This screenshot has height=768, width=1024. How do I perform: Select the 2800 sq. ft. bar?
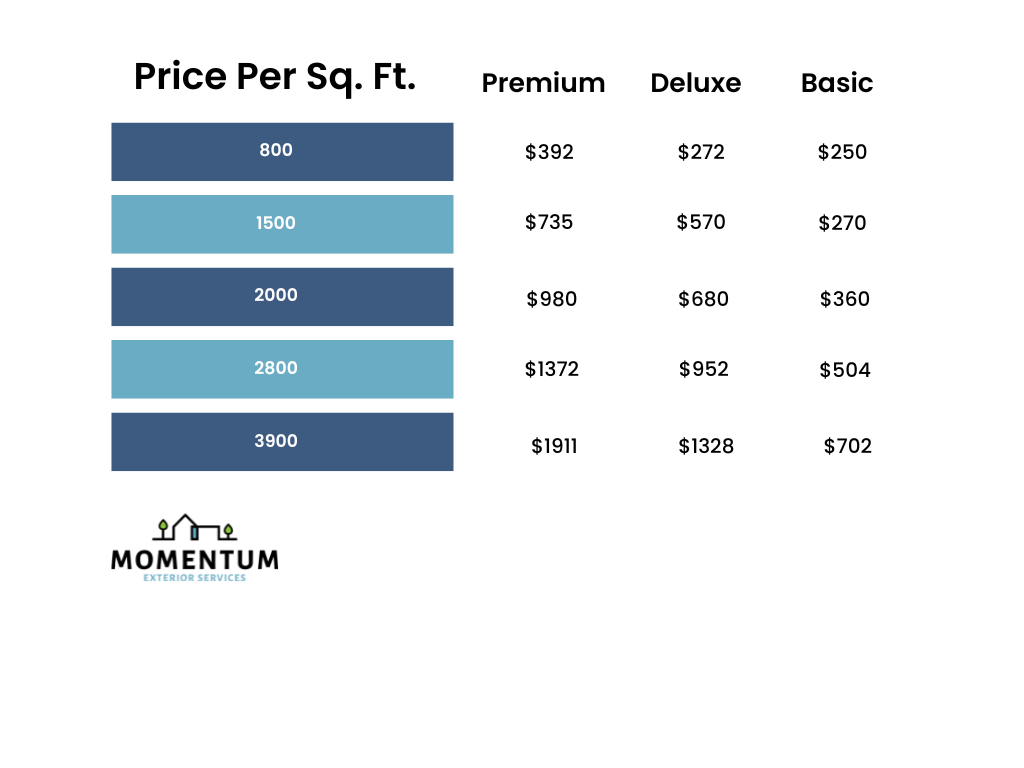282,369
